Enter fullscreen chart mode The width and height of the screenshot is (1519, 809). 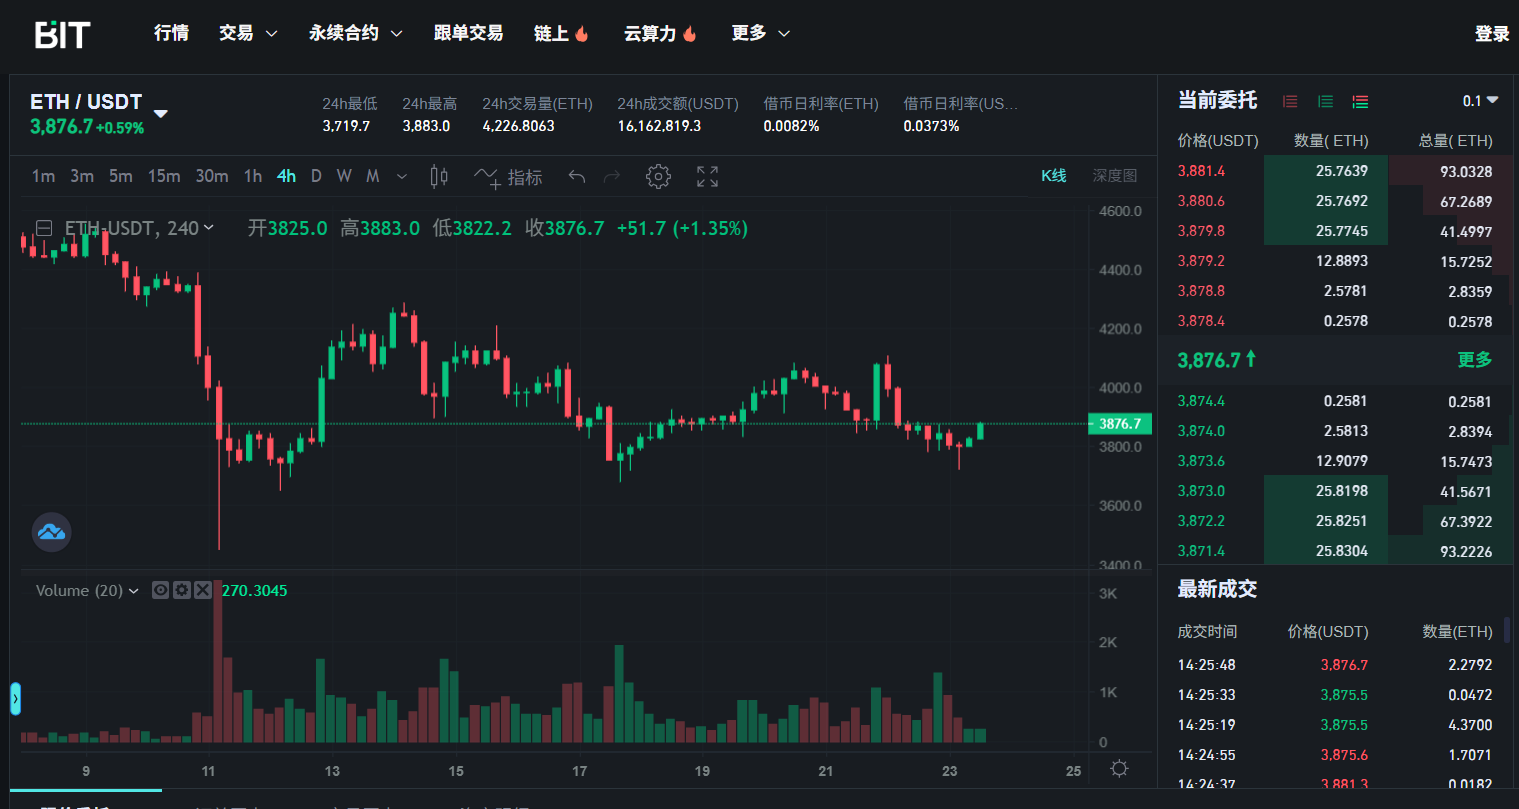[x=708, y=177]
